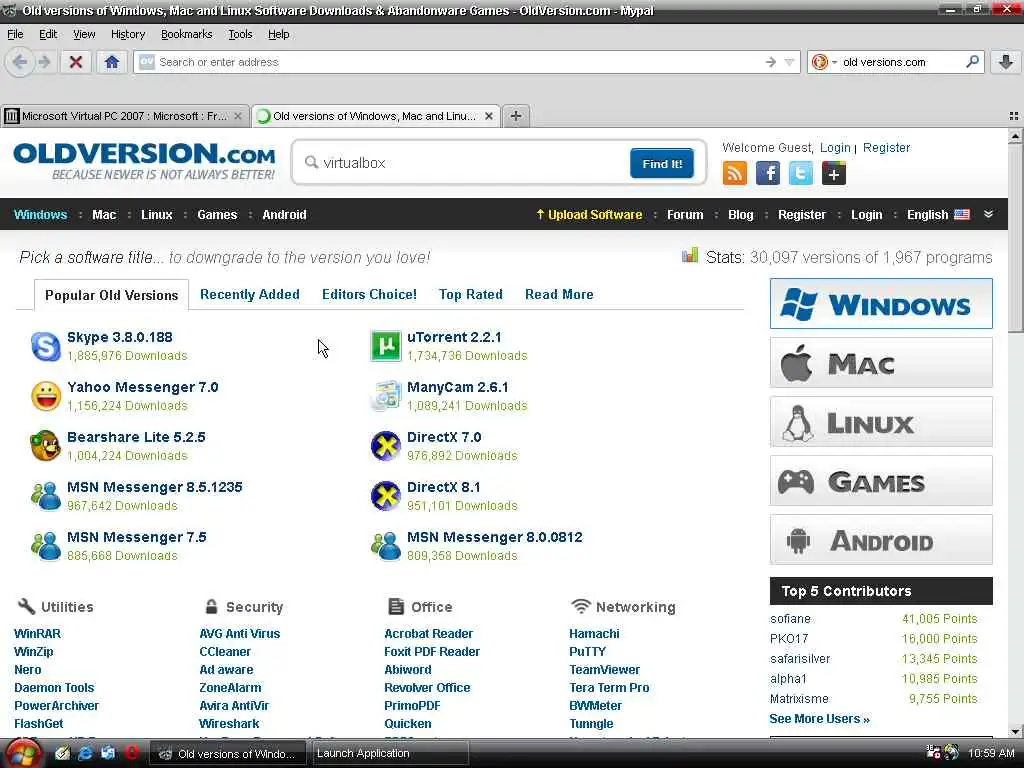
Task: Click the search magnifier in browser search box
Action: pyautogui.click(x=972, y=62)
